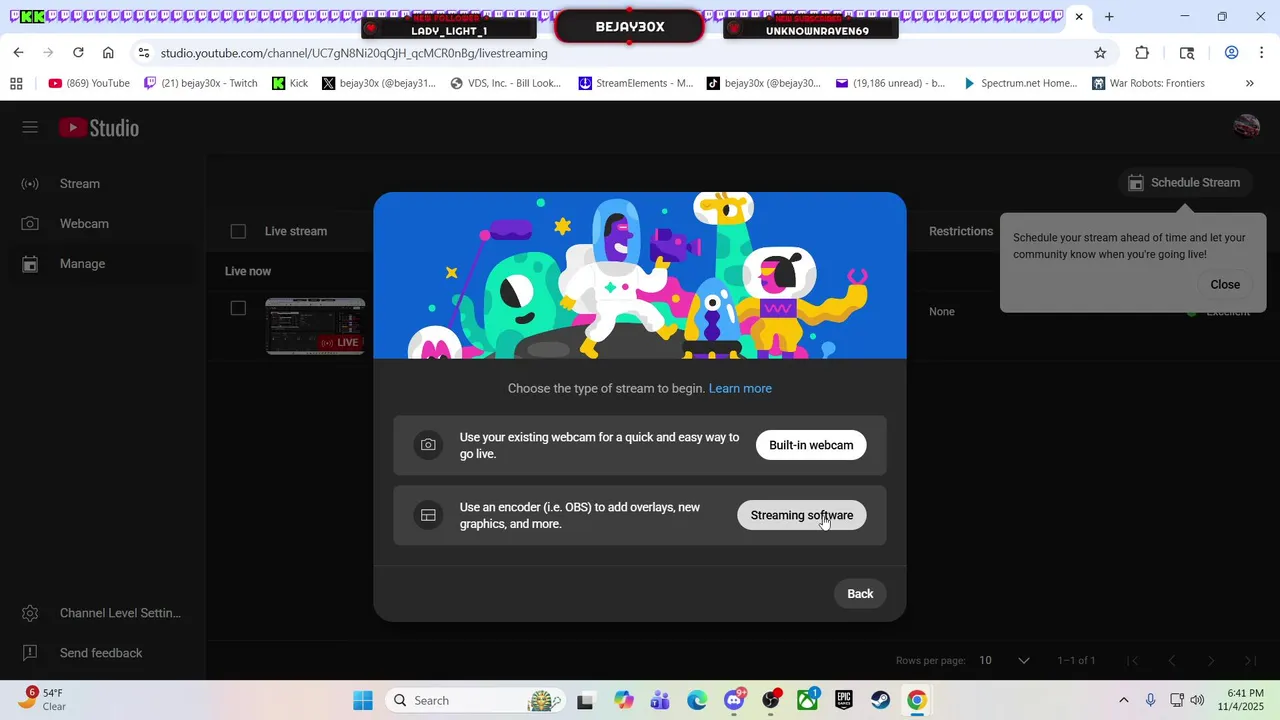Screen dimensions: 1280x720
Task: Bookmark this page with the star icon
Action: tap(1100, 53)
